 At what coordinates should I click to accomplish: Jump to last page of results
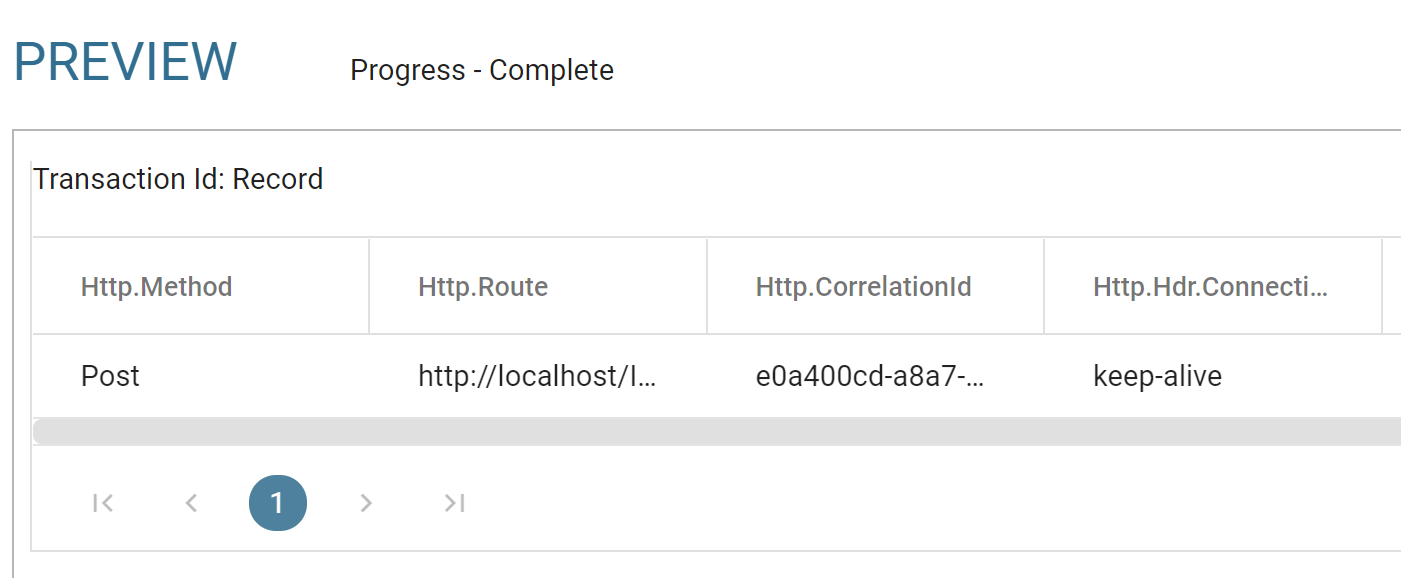click(x=454, y=503)
